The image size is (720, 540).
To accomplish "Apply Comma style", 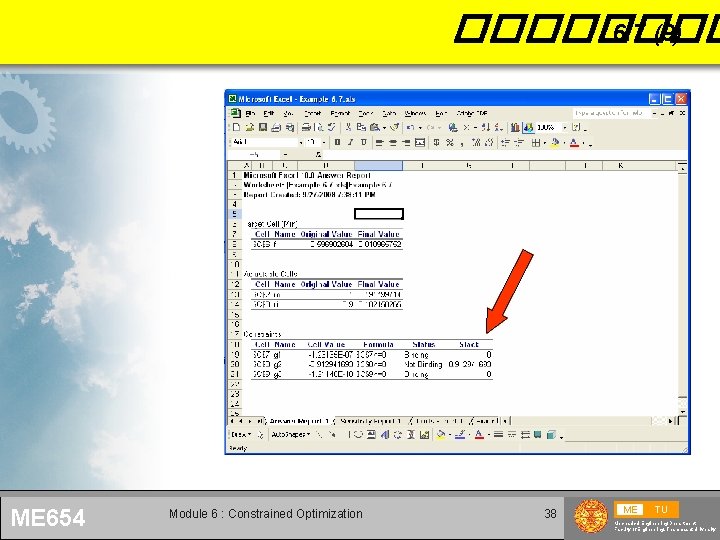I will pos(462,143).
